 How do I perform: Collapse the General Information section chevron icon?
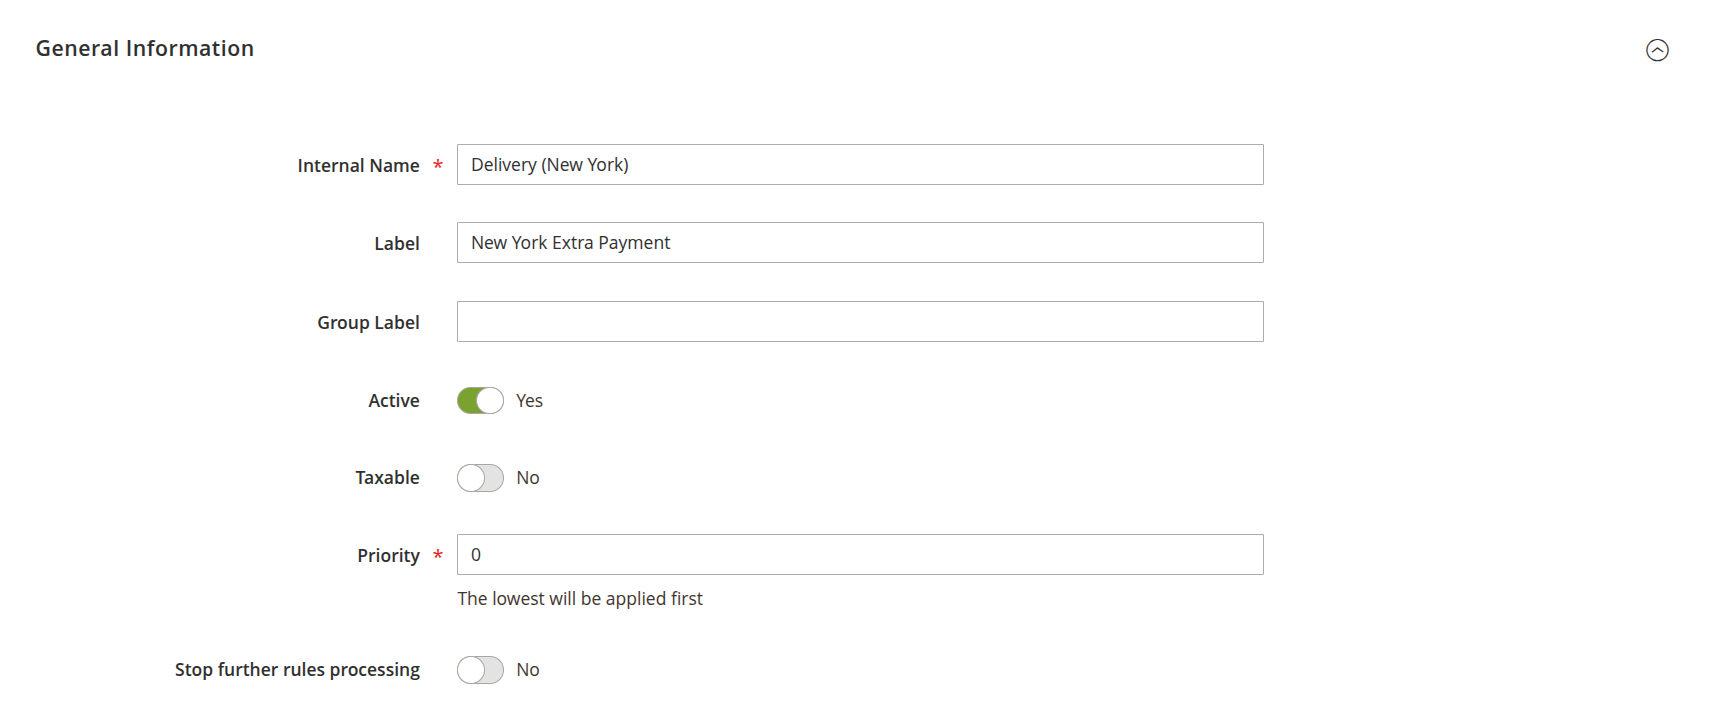click(1657, 50)
